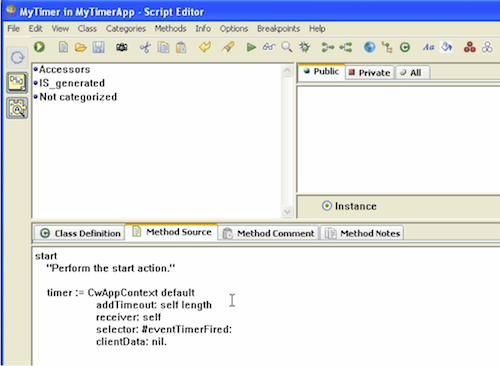
Task: Click the "Perform the start action." comment line
Action: tap(111, 268)
